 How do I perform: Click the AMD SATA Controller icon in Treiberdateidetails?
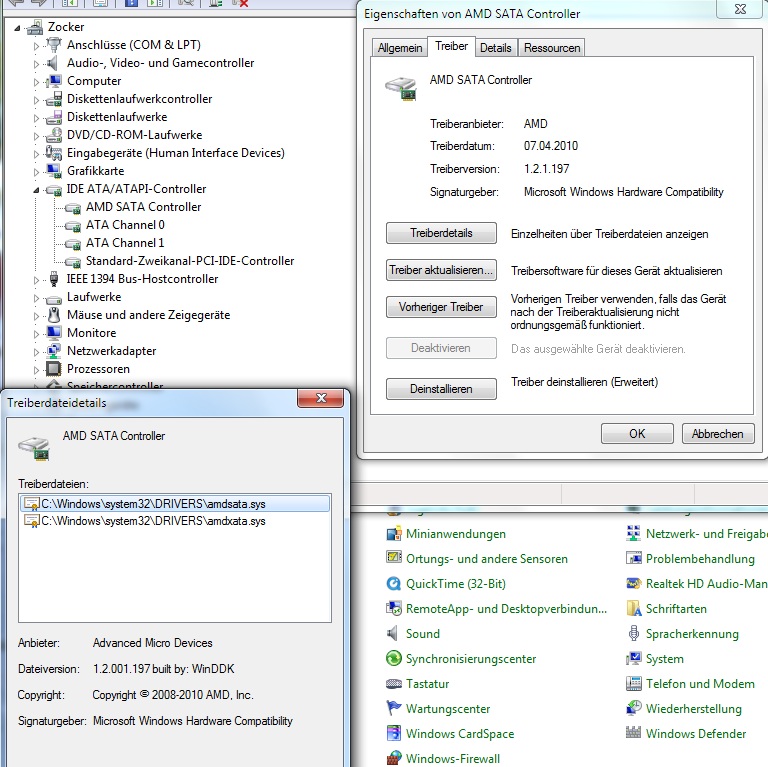[34, 448]
